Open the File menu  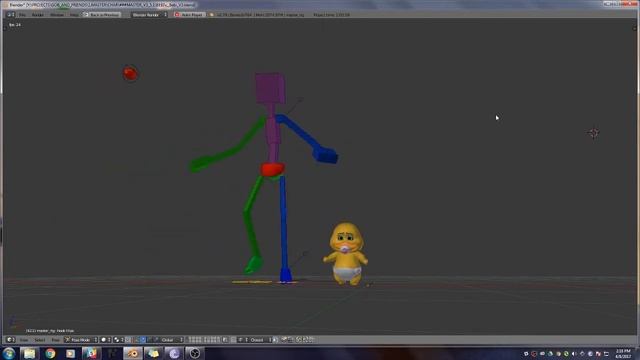22,15
